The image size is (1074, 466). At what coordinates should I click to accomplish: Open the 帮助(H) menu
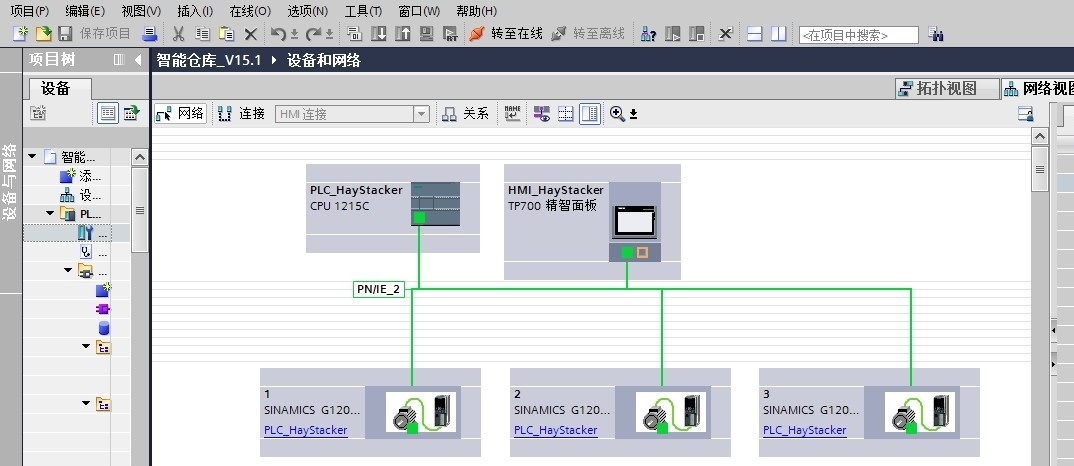[x=476, y=12]
